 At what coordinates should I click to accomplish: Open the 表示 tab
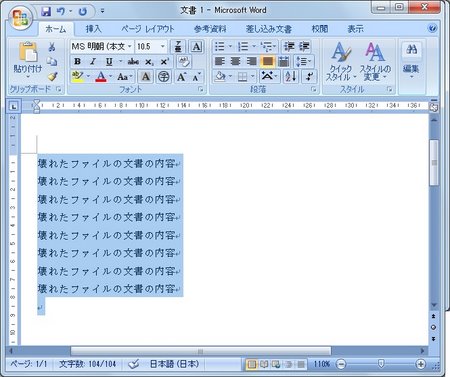point(355,29)
